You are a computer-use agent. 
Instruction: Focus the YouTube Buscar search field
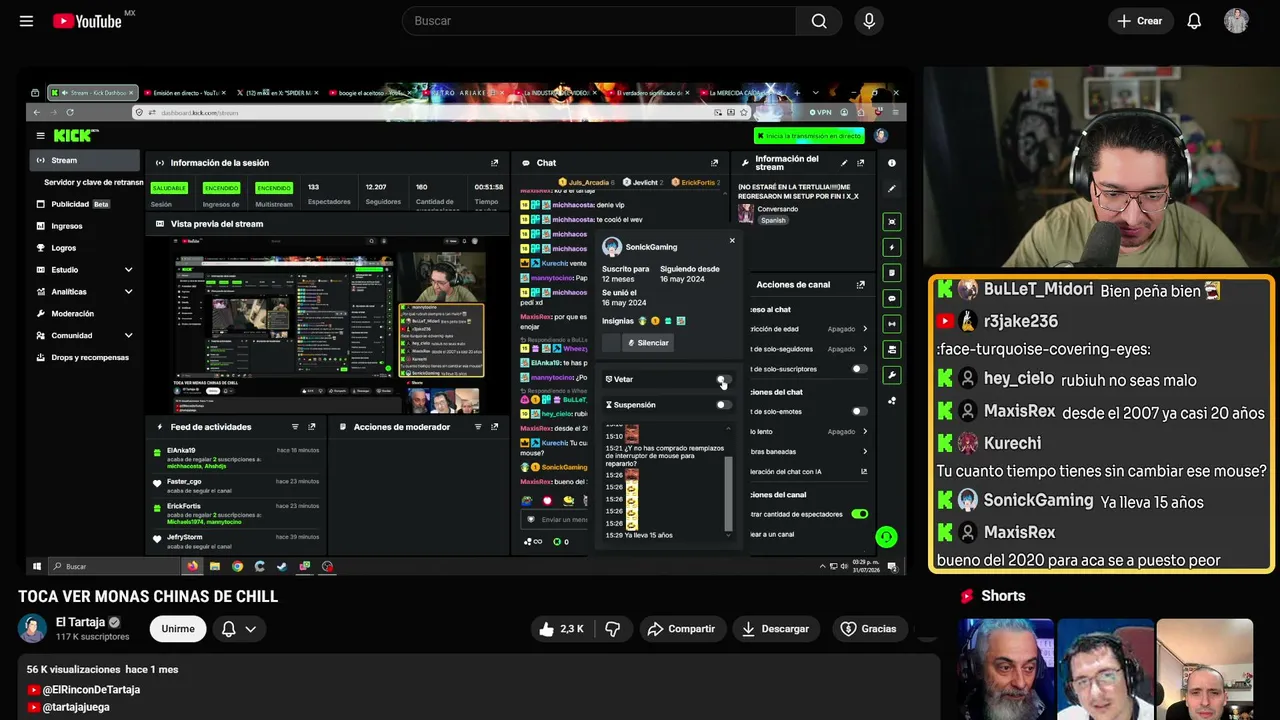(600, 21)
